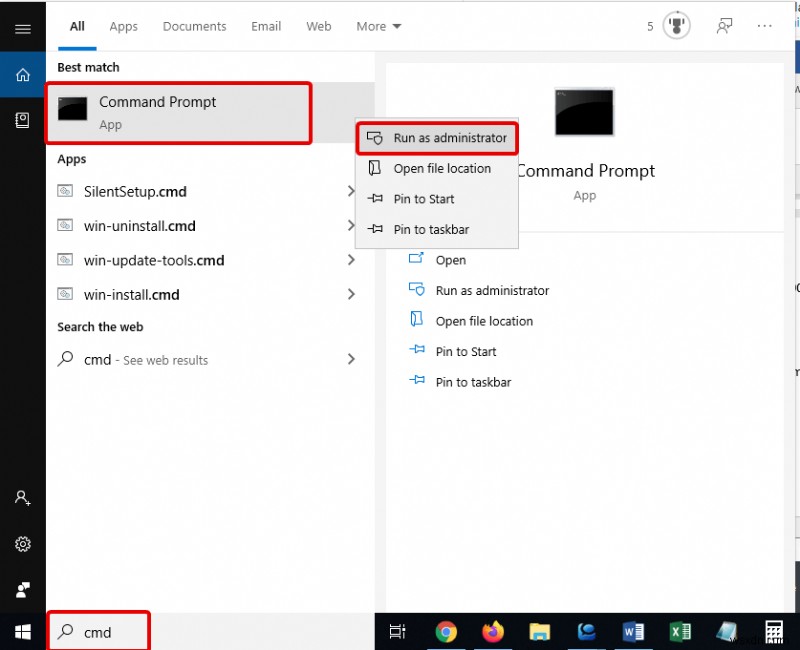Open Microsoft Word from the taskbar

pyautogui.click(x=633, y=632)
